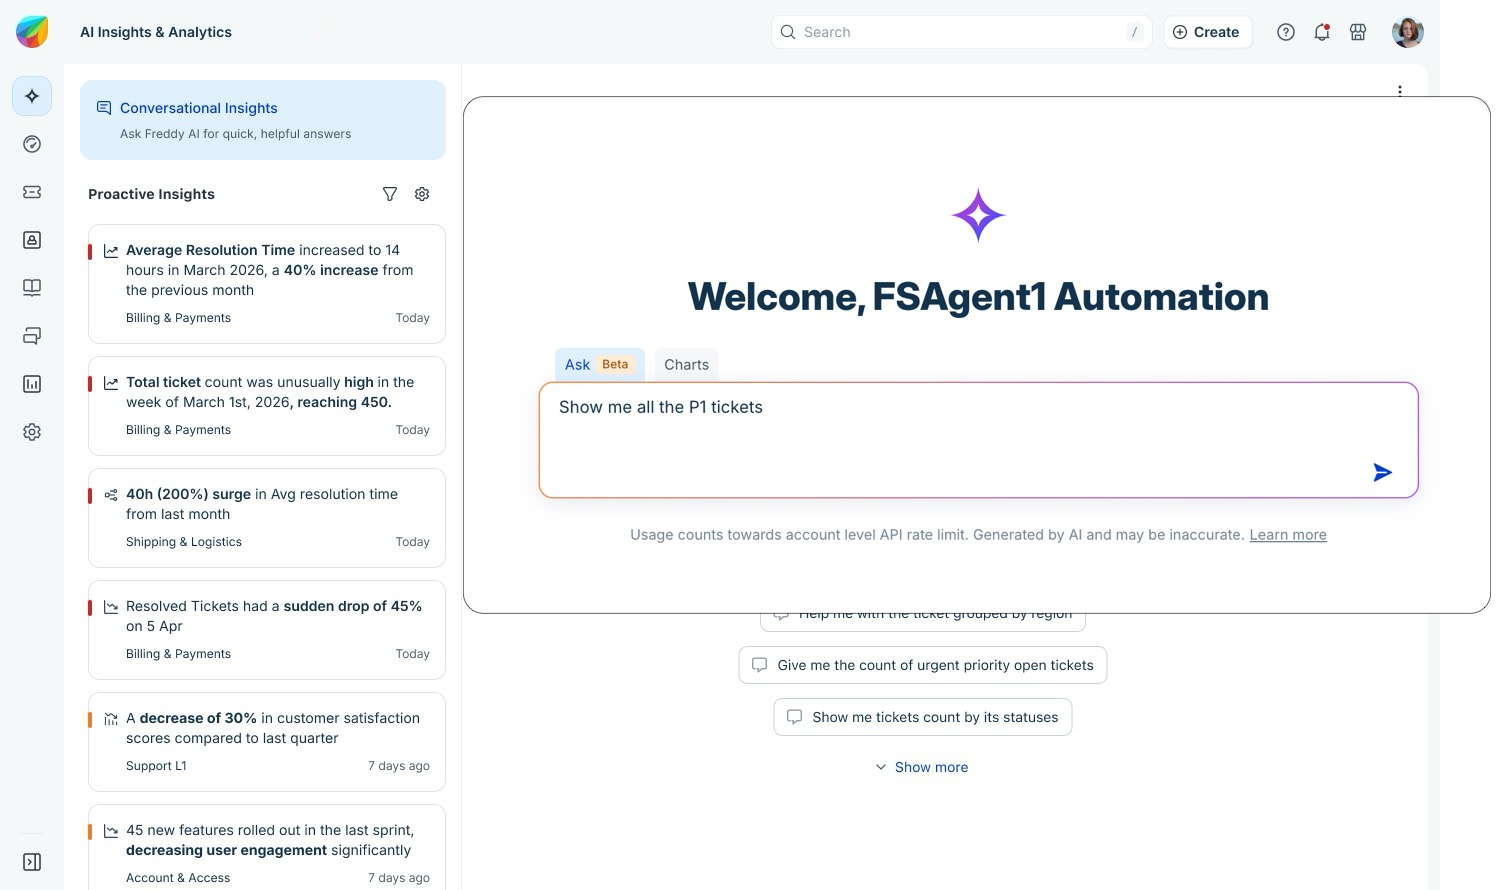Viewport: 1503px width, 890px height.
Task: Open the Resolved Tickets sudden drop insight
Action: pos(267,630)
